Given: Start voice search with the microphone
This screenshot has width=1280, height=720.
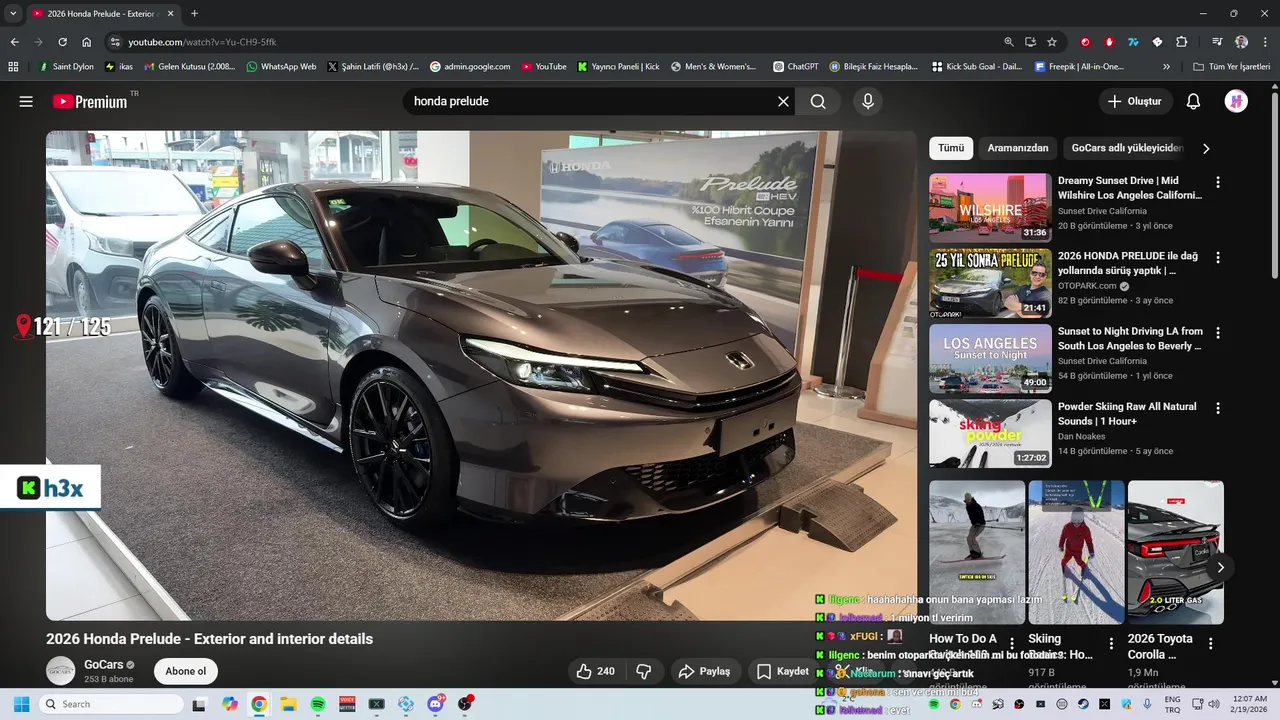Looking at the screenshot, I should 867,101.
